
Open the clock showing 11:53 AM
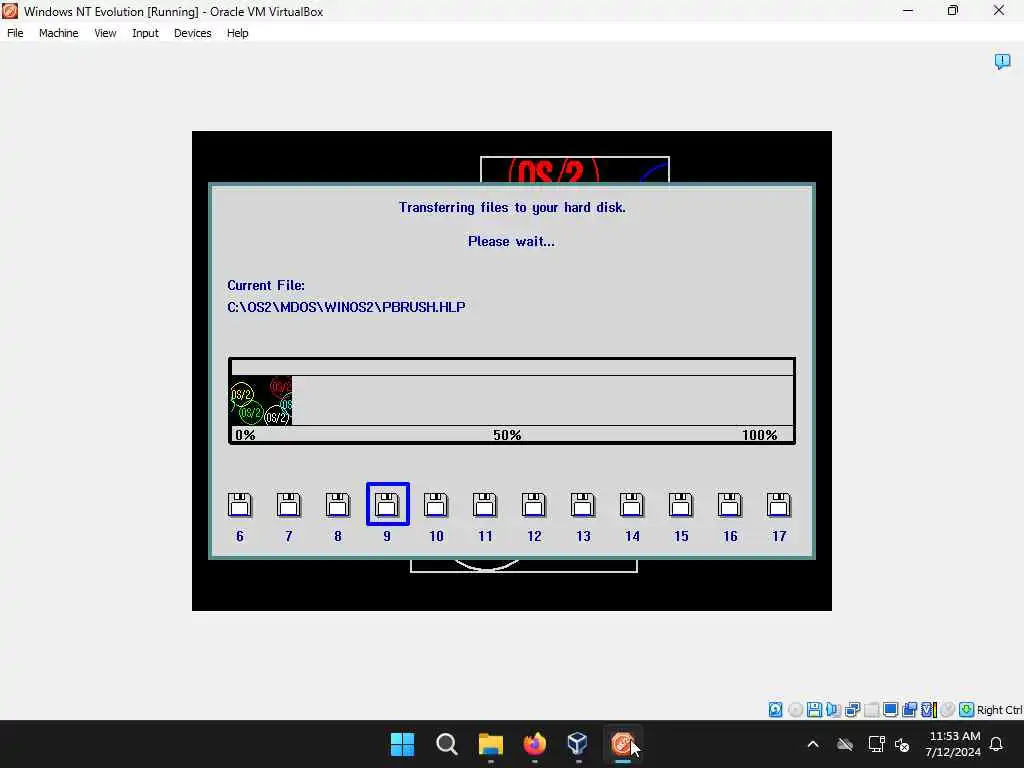tap(953, 744)
